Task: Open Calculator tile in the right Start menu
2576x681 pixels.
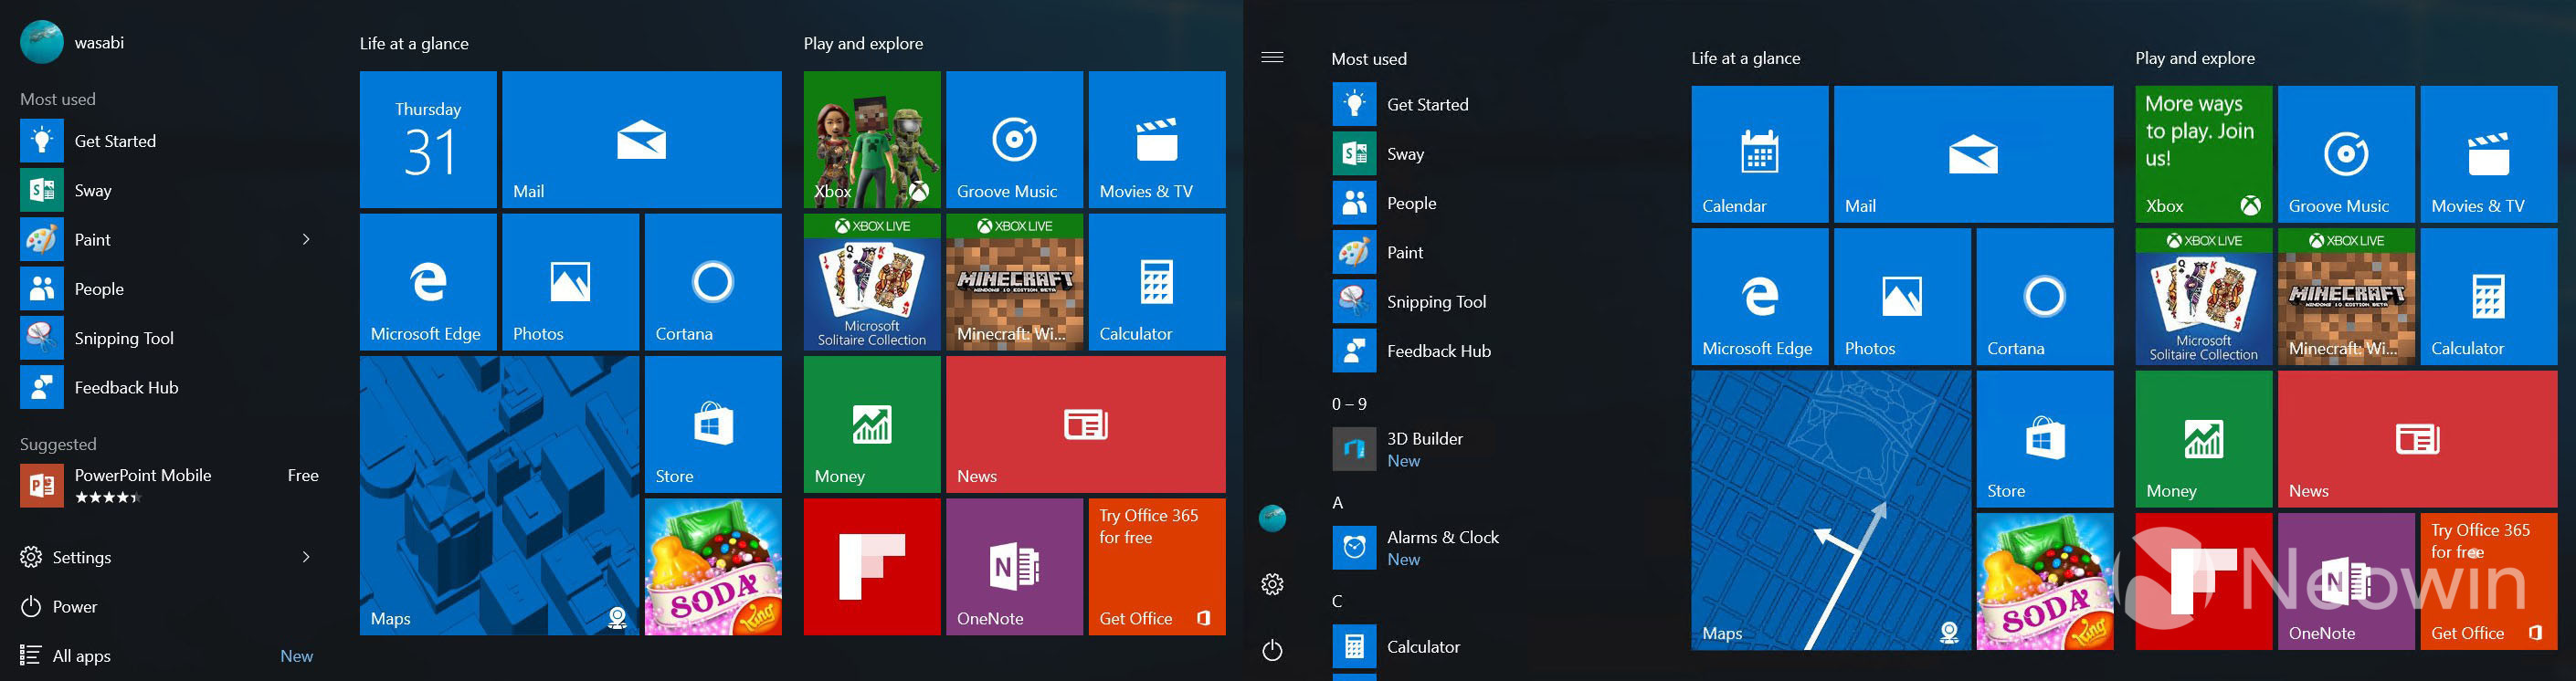Action: point(2489,296)
